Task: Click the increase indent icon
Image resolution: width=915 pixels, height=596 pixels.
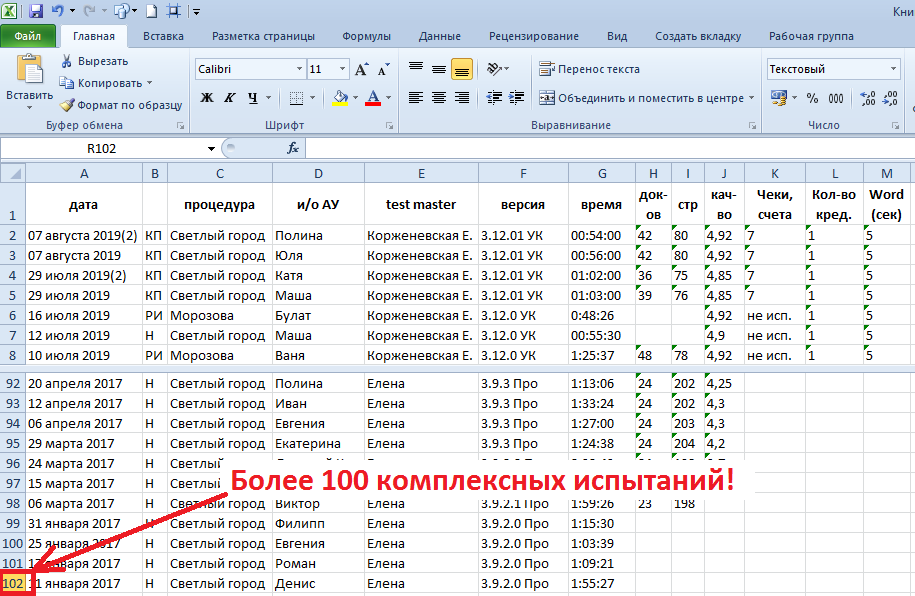Action: [x=517, y=98]
